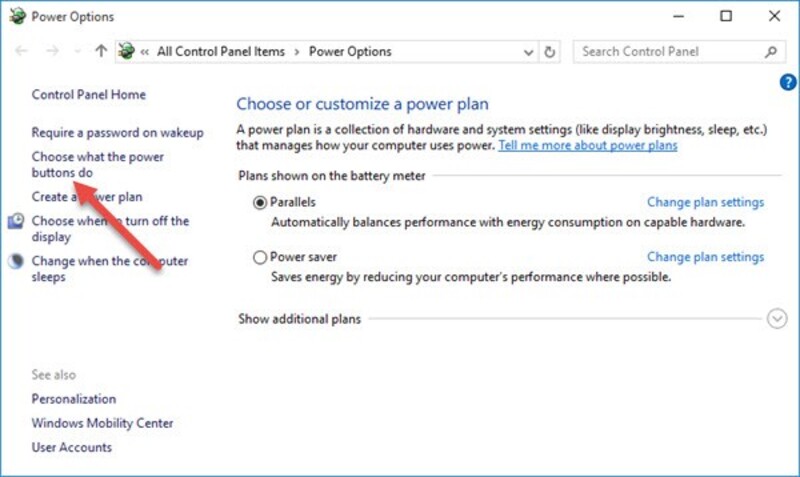
Task: Click the 'Plans shown on the battery meter' label
Action: tap(332, 176)
